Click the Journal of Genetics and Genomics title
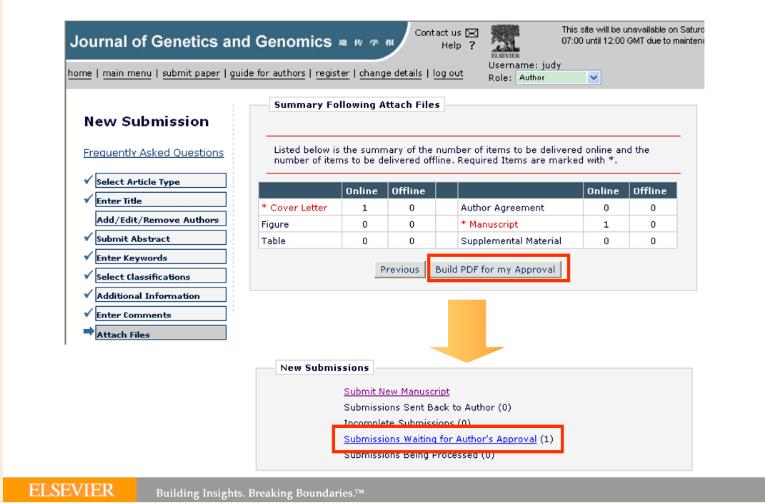 (x=201, y=41)
